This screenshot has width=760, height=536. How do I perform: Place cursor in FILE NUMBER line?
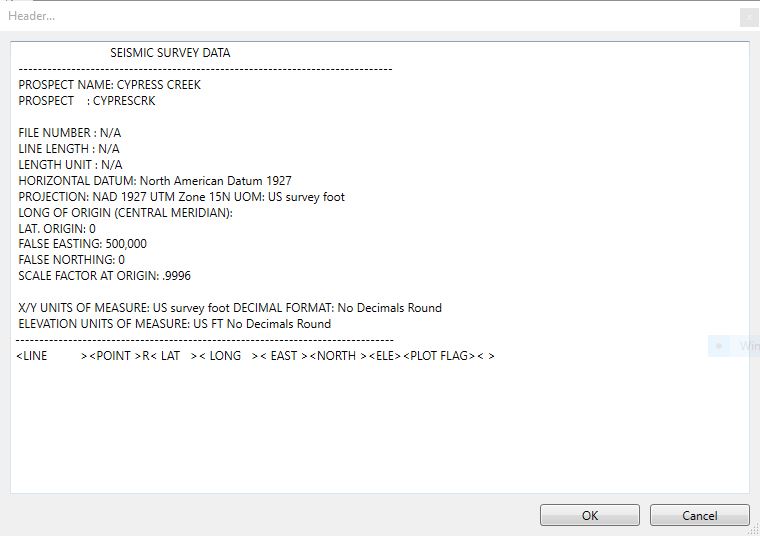click(70, 133)
